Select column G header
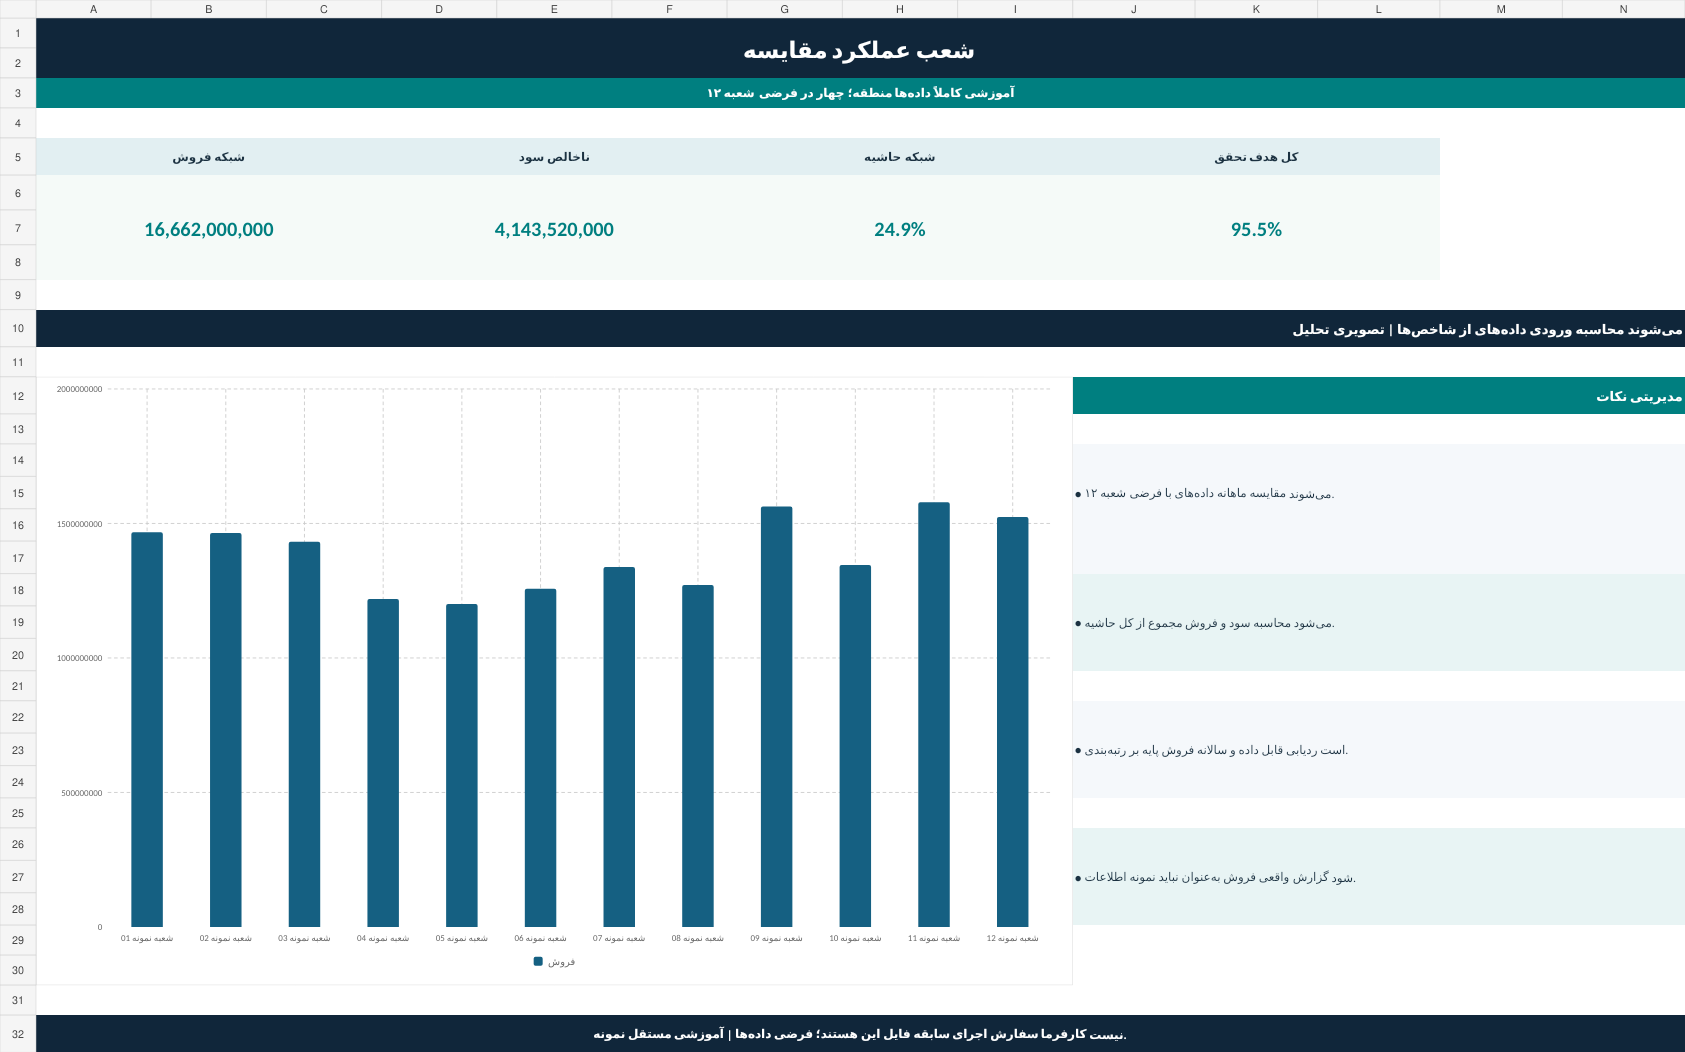1685x1052 pixels. coord(784,9)
